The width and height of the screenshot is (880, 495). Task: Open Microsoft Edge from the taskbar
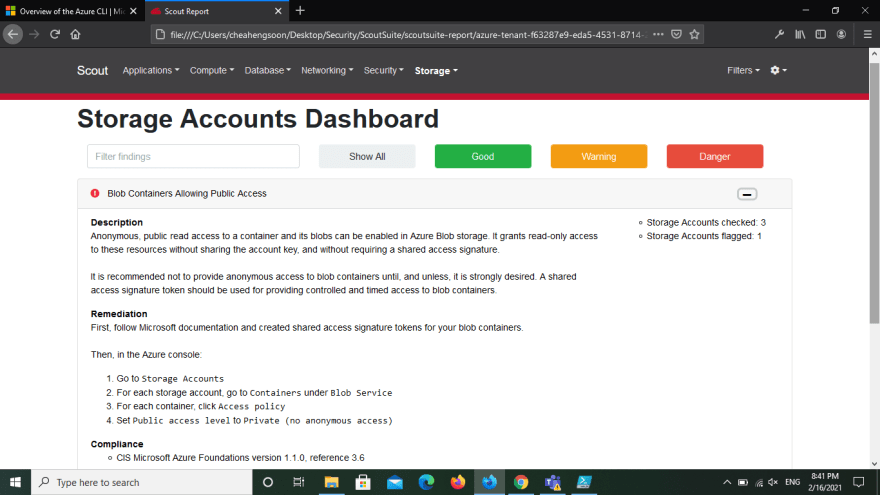(x=426, y=482)
